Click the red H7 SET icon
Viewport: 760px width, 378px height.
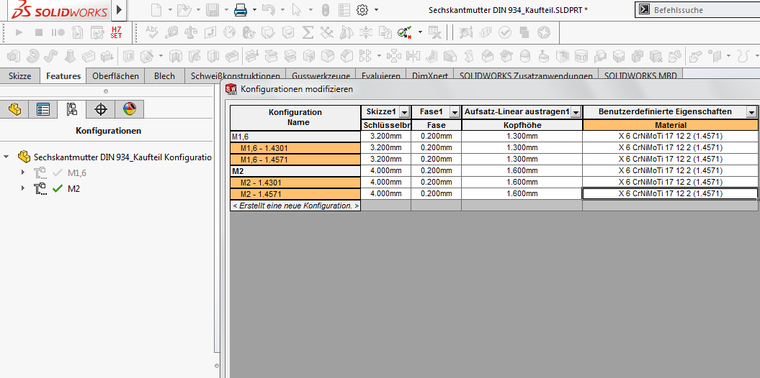(116, 32)
